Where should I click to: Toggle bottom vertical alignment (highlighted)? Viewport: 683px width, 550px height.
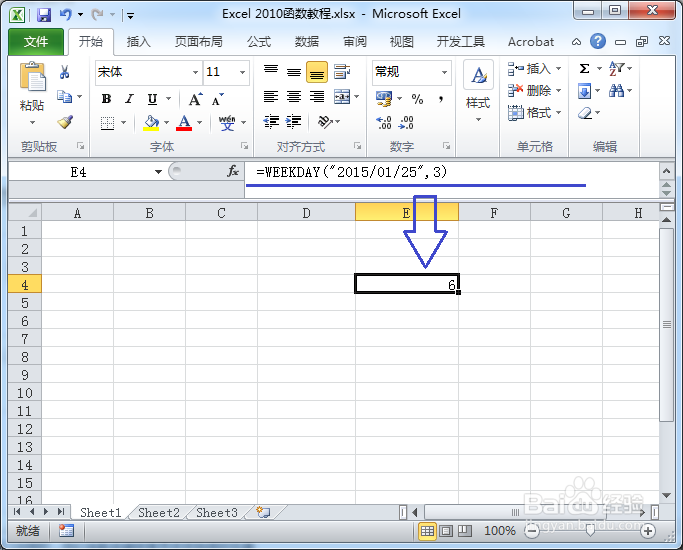click(317, 71)
